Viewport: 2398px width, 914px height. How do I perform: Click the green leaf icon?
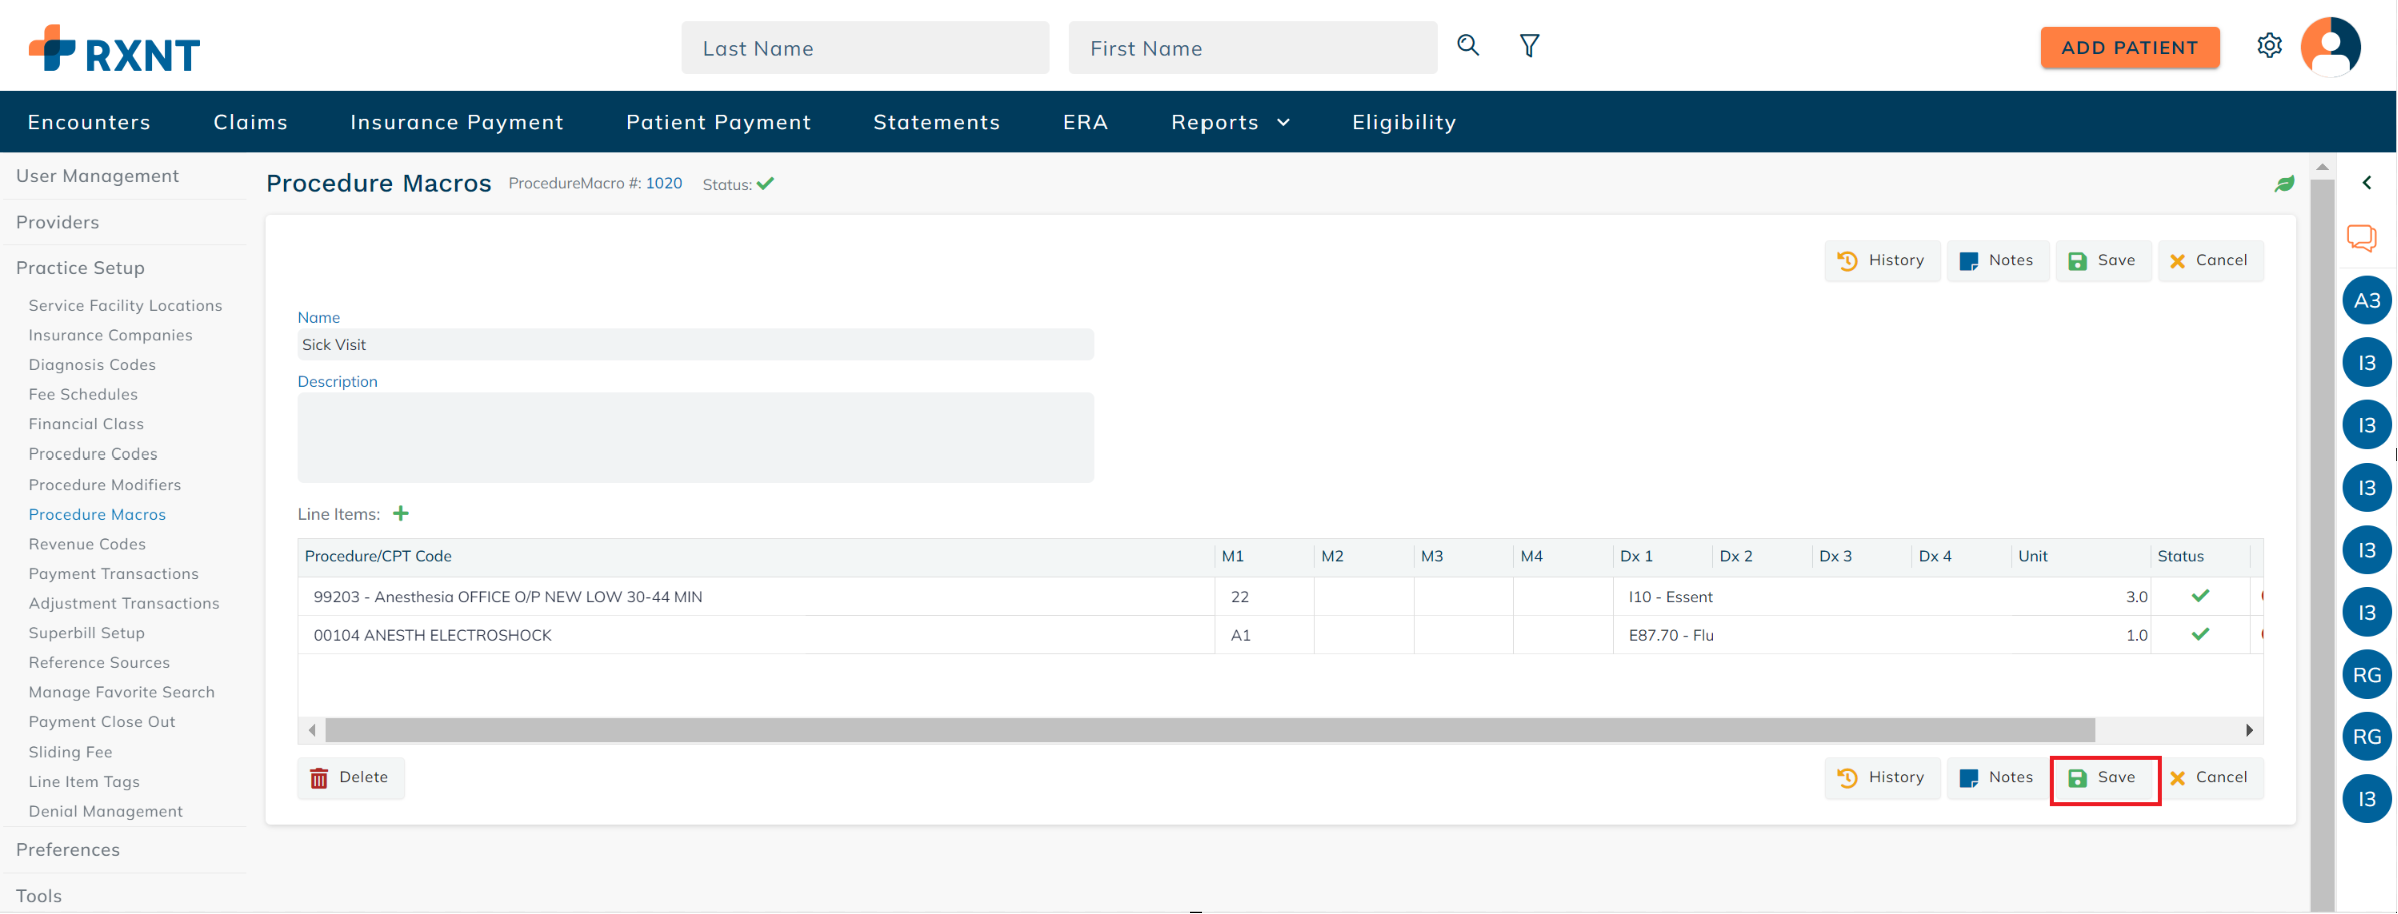2284,184
